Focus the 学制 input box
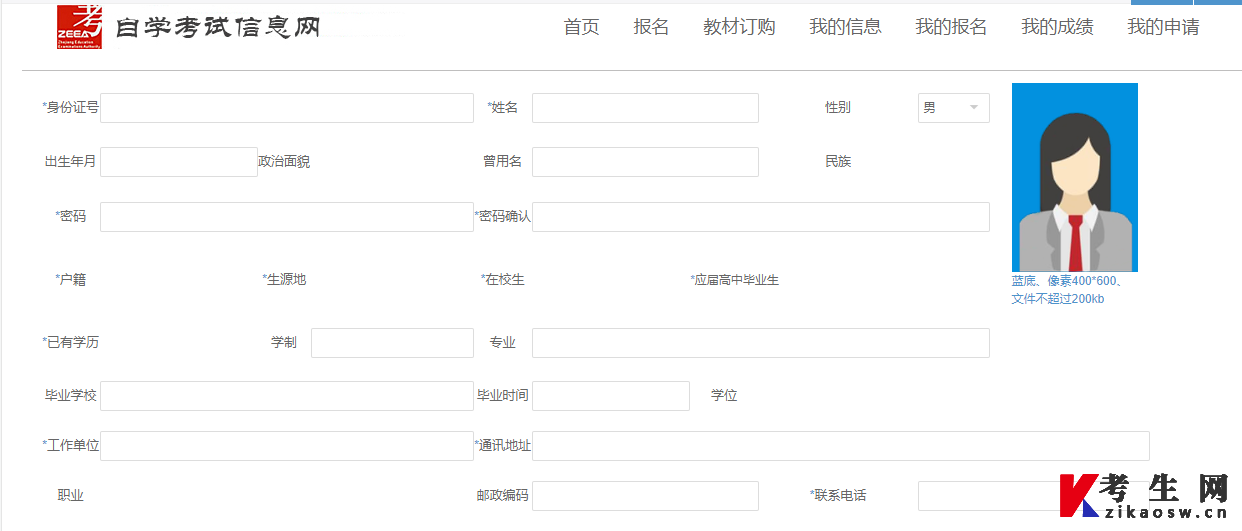1242x531 pixels. [392, 343]
